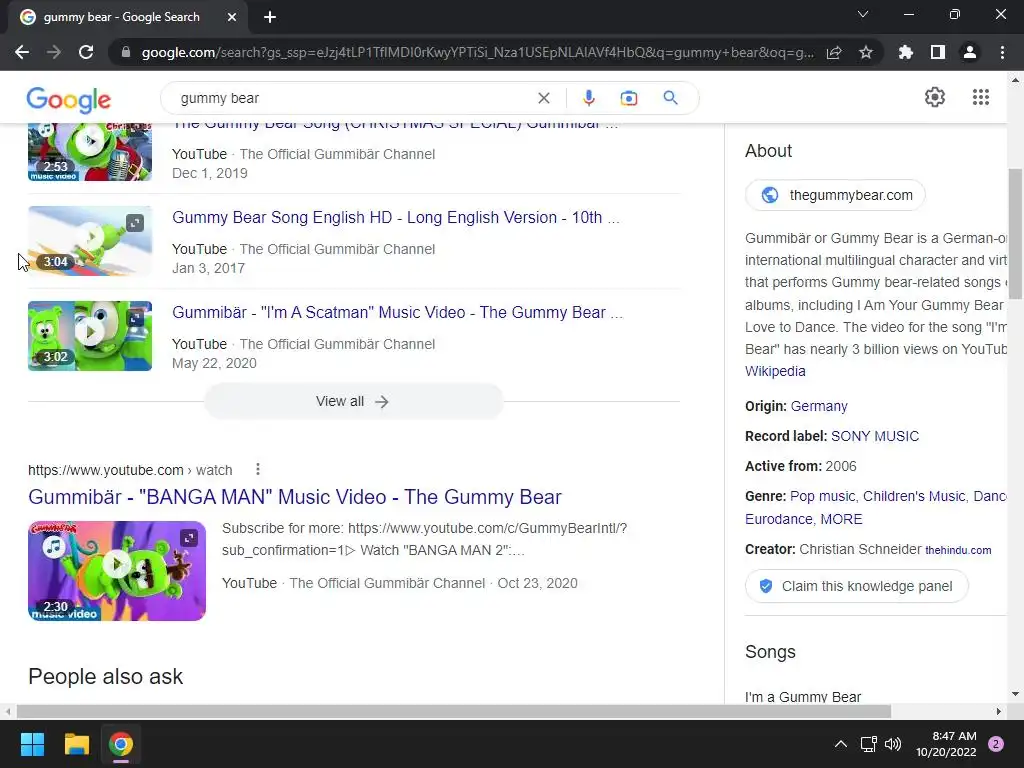
Task: Close the gummy bear search tab
Action: [x=232, y=17]
